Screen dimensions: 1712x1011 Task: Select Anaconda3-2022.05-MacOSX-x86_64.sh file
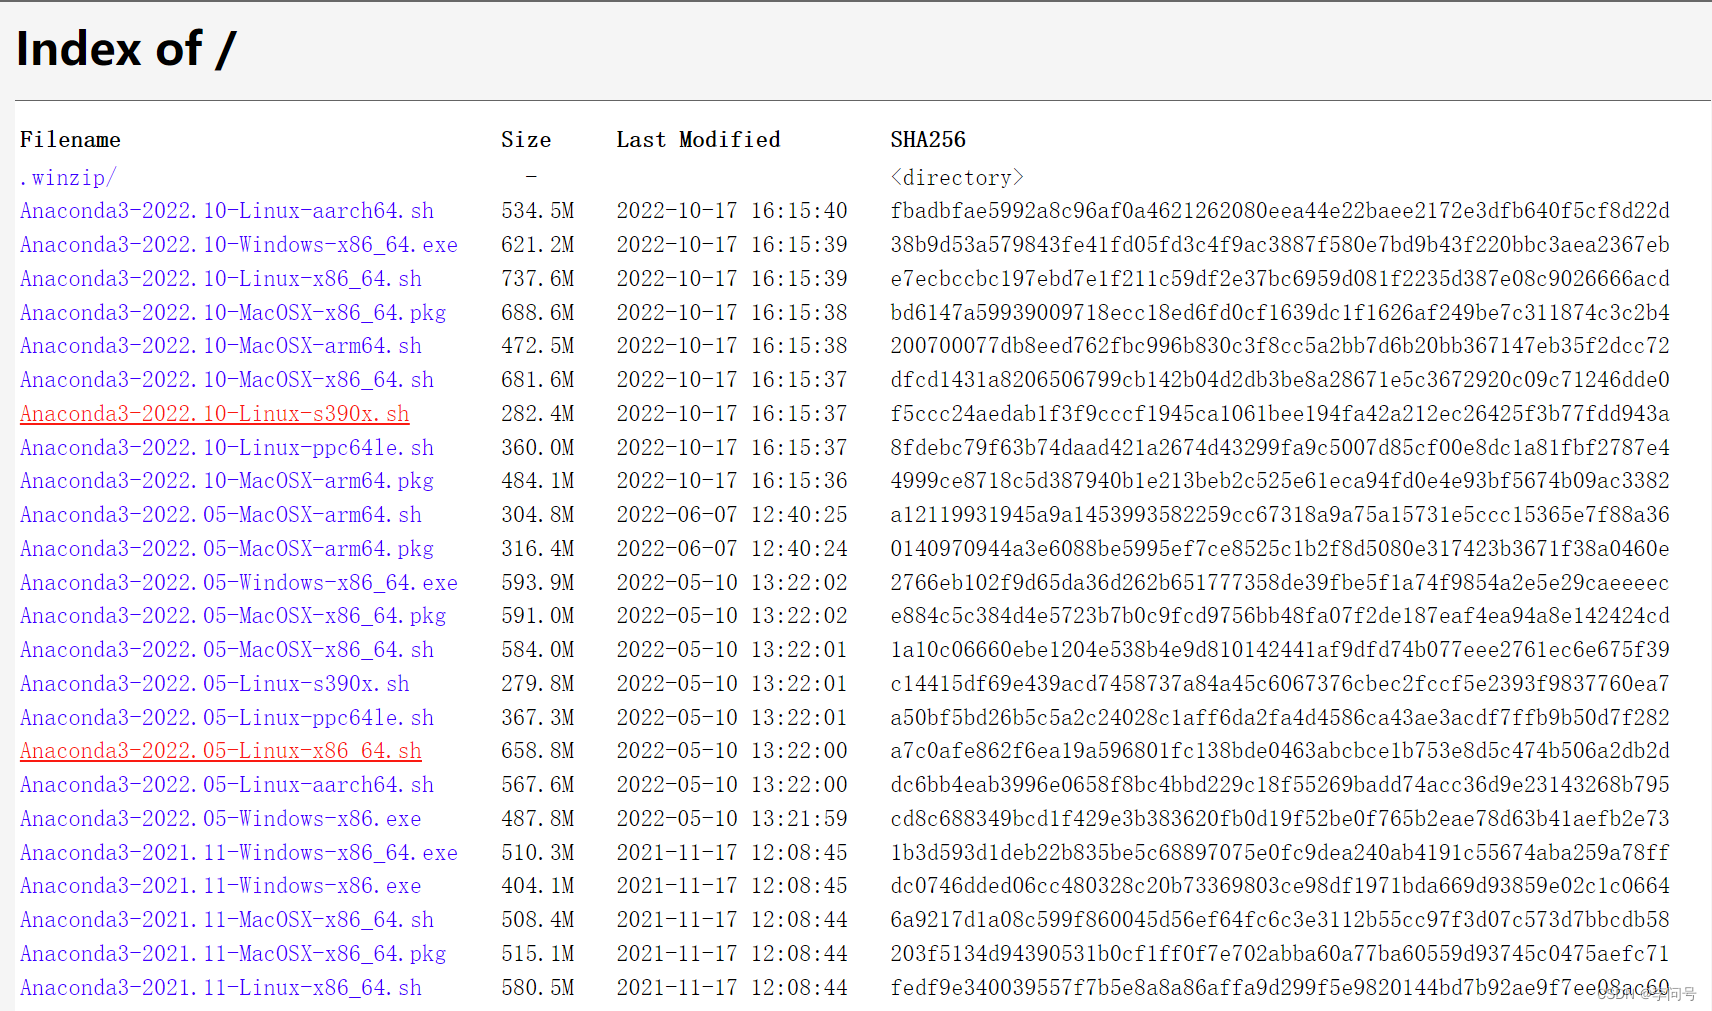click(x=227, y=650)
